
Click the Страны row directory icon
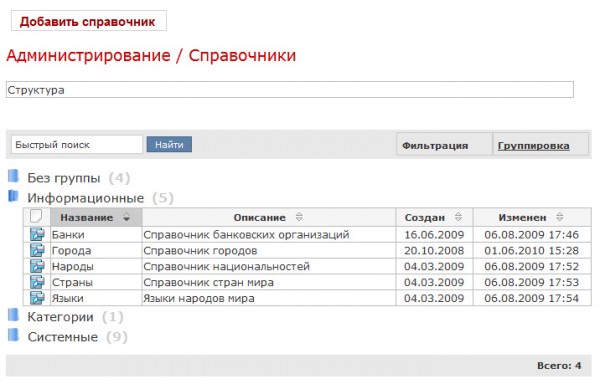point(37,282)
